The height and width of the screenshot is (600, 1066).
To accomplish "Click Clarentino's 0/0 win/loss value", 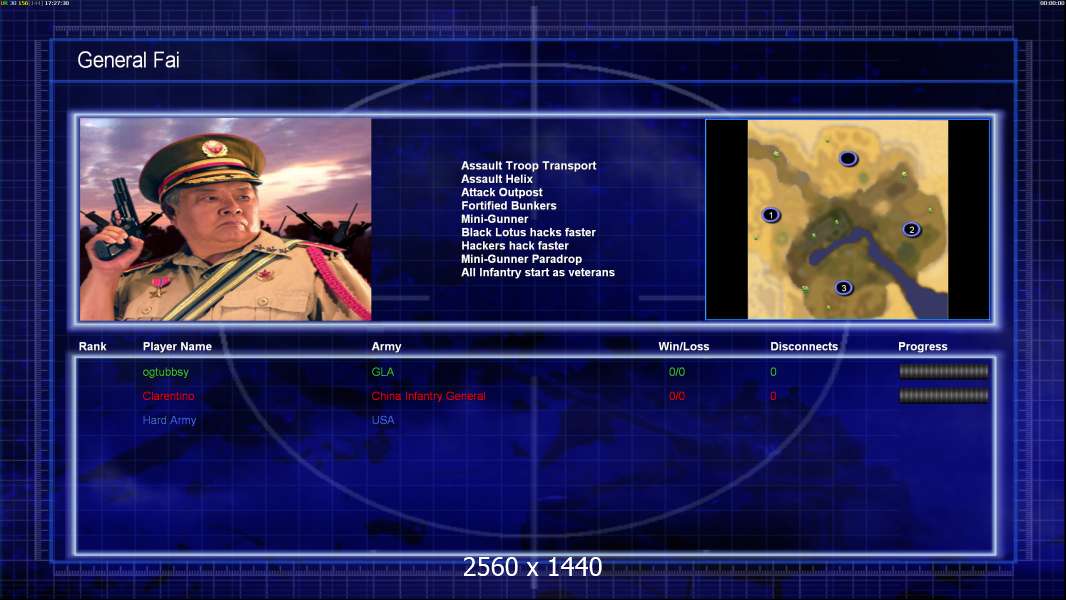I will pos(676,396).
